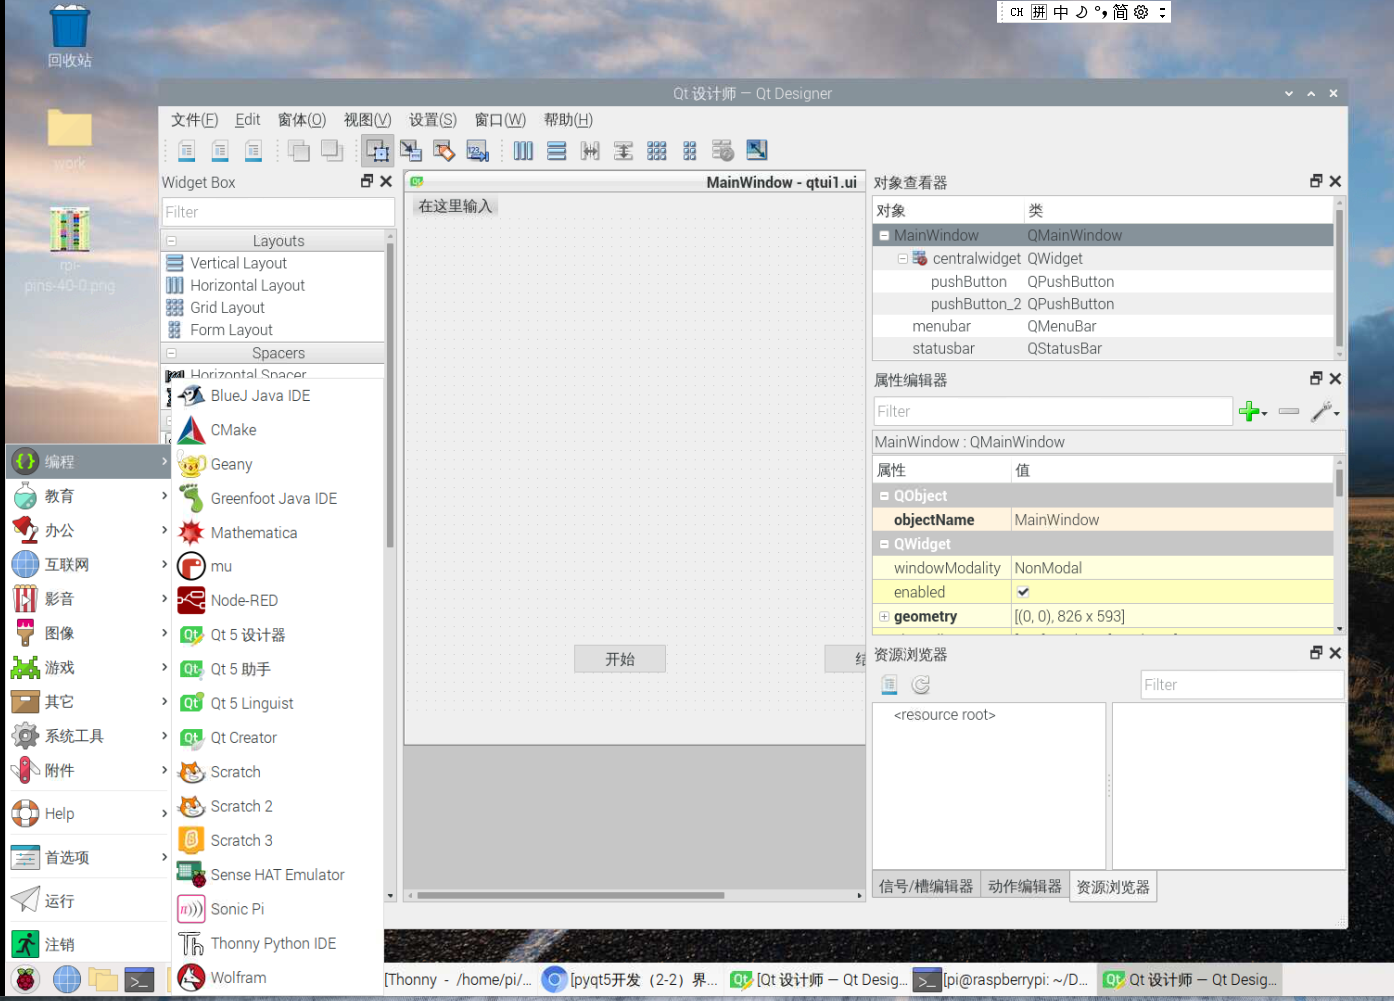This screenshot has height=1001, width=1394.
Task: Collapse the MainWindow node in object tree
Action: [884, 236]
